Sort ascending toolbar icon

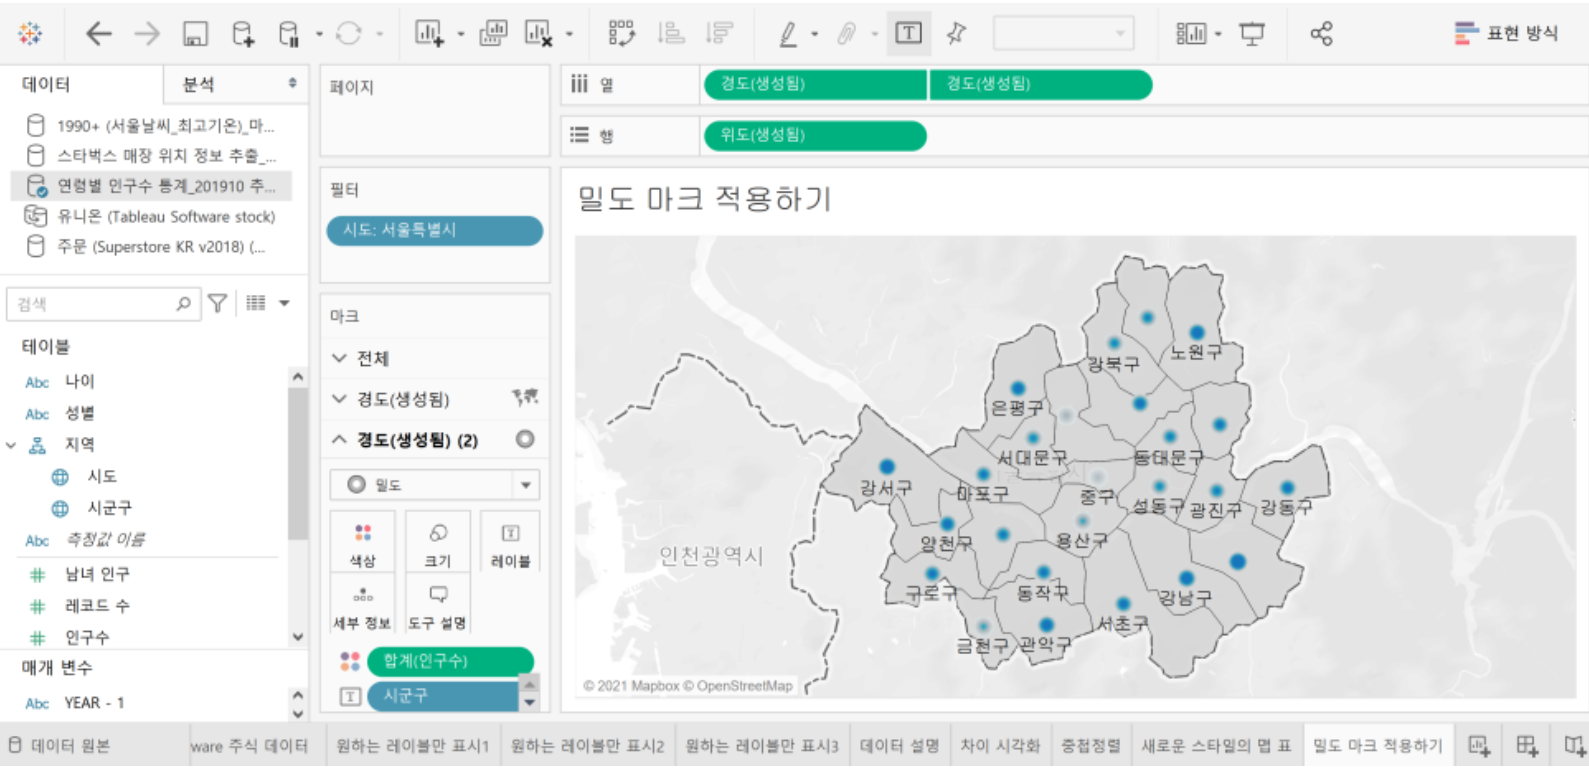click(x=670, y=34)
